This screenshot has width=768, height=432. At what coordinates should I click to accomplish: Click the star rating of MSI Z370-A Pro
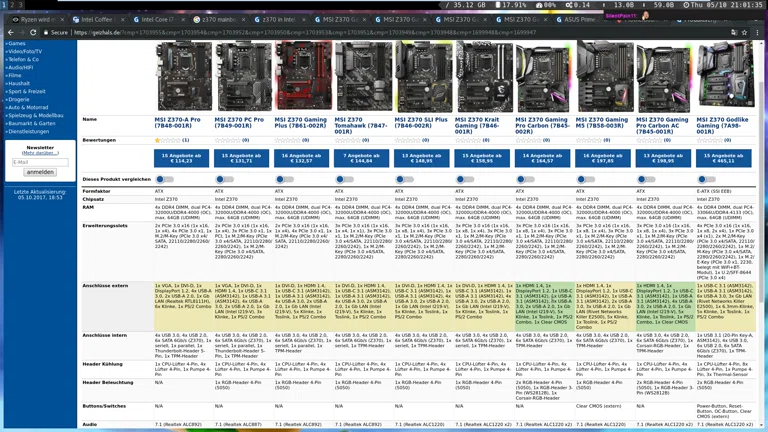pos(168,140)
